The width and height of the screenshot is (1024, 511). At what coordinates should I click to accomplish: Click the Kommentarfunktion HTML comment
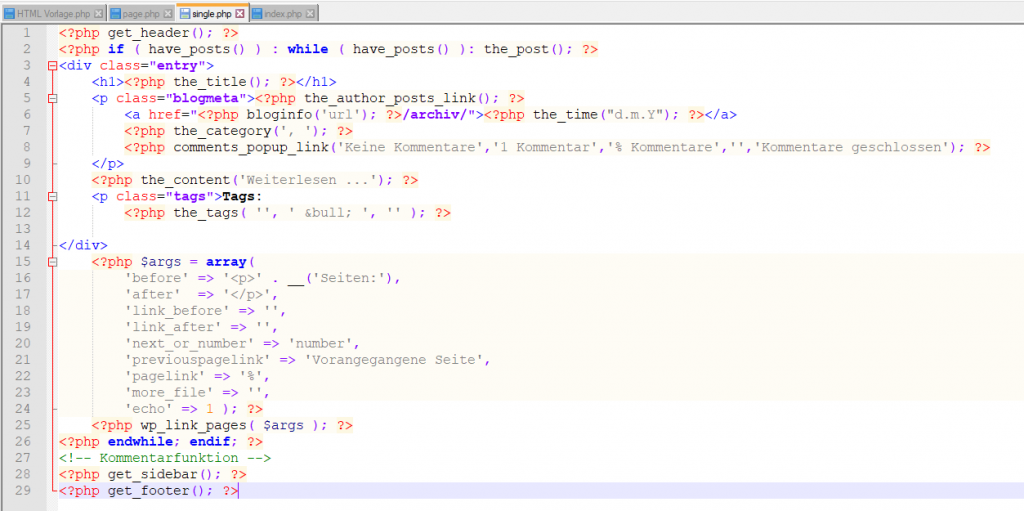click(x=165, y=457)
